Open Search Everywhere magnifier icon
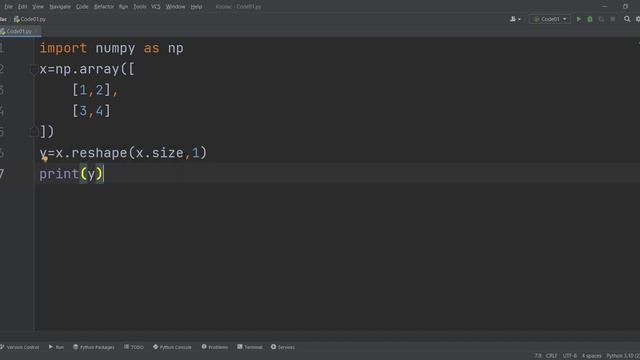Screen dimensions: 640x360 coord(627,19)
